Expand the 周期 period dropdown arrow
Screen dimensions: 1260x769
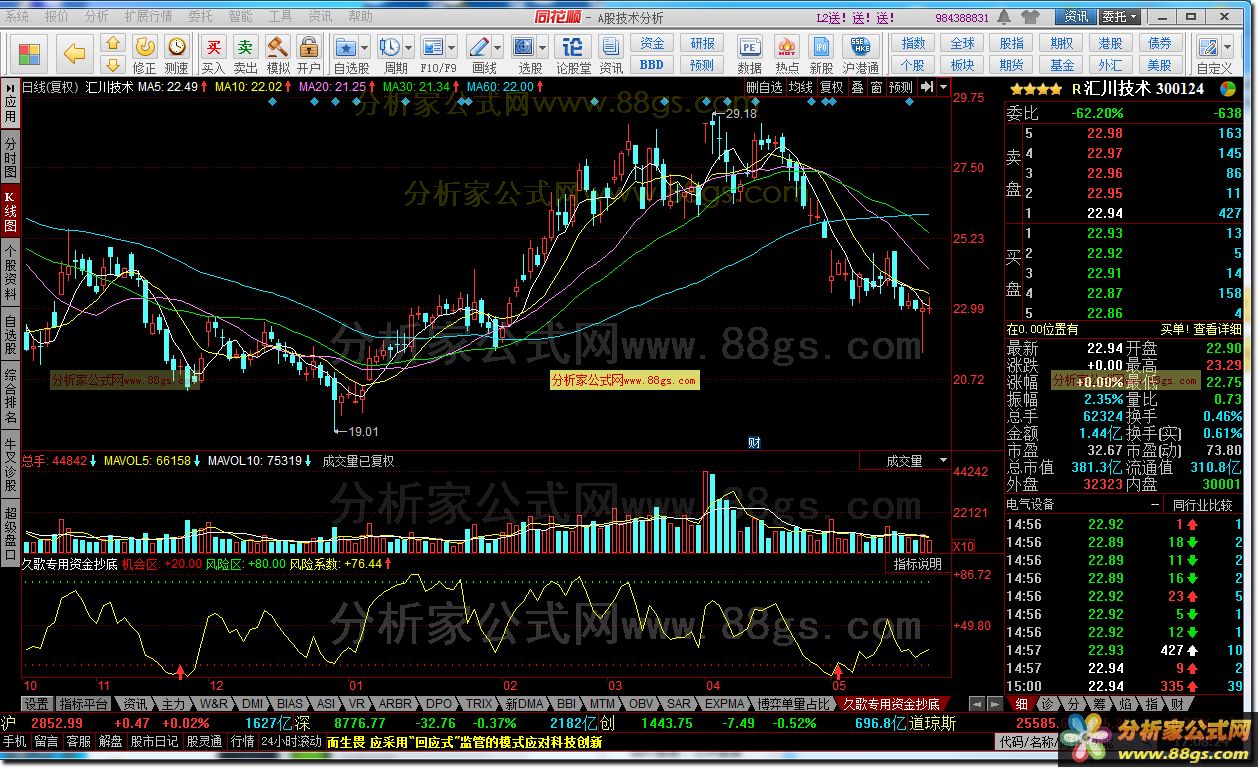click(x=409, y=47)
